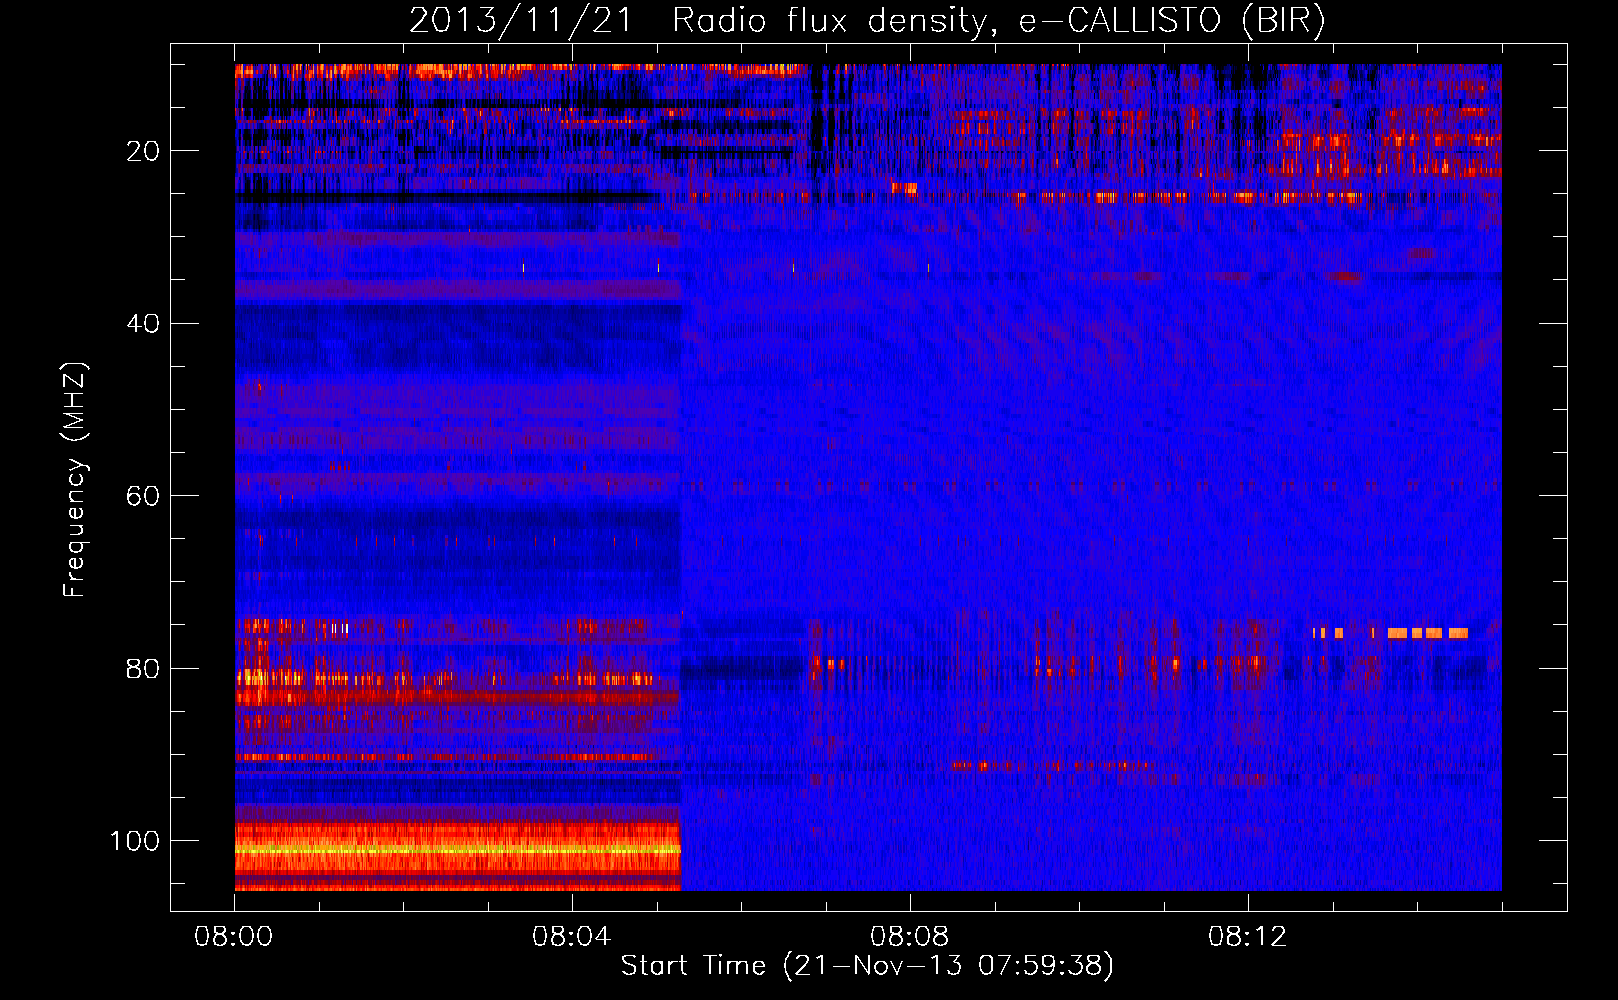1618x1000 pixels.
Task: Click the 60 MHz frequency tick label
Action: [143, 496]
